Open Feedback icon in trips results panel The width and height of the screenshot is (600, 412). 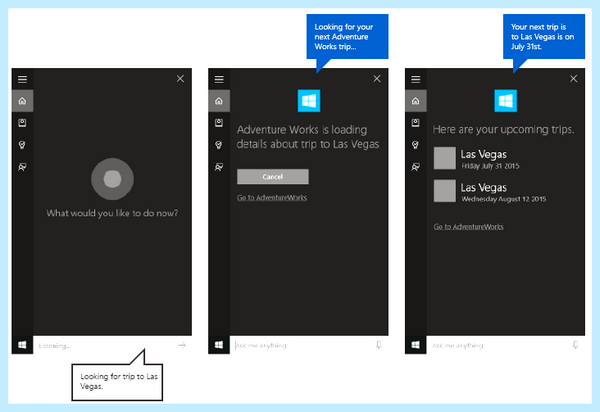click(416, 167)
